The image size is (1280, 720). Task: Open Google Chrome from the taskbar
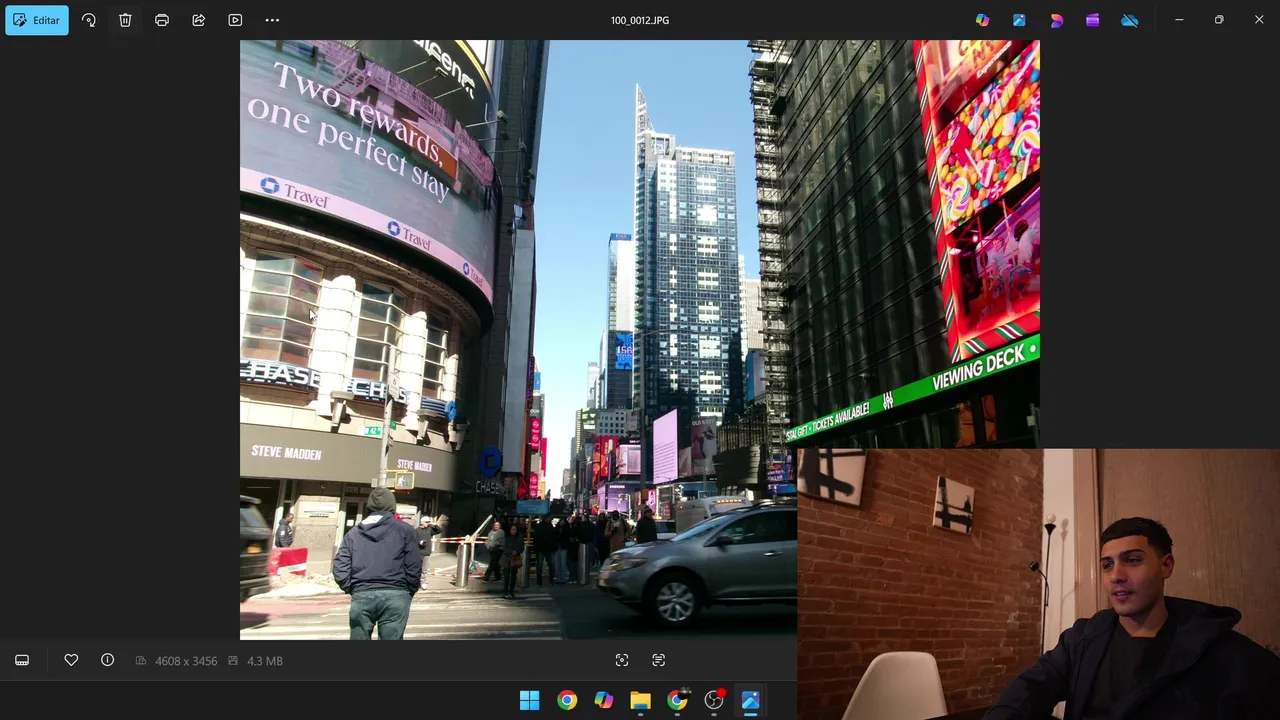click(567, 700)
